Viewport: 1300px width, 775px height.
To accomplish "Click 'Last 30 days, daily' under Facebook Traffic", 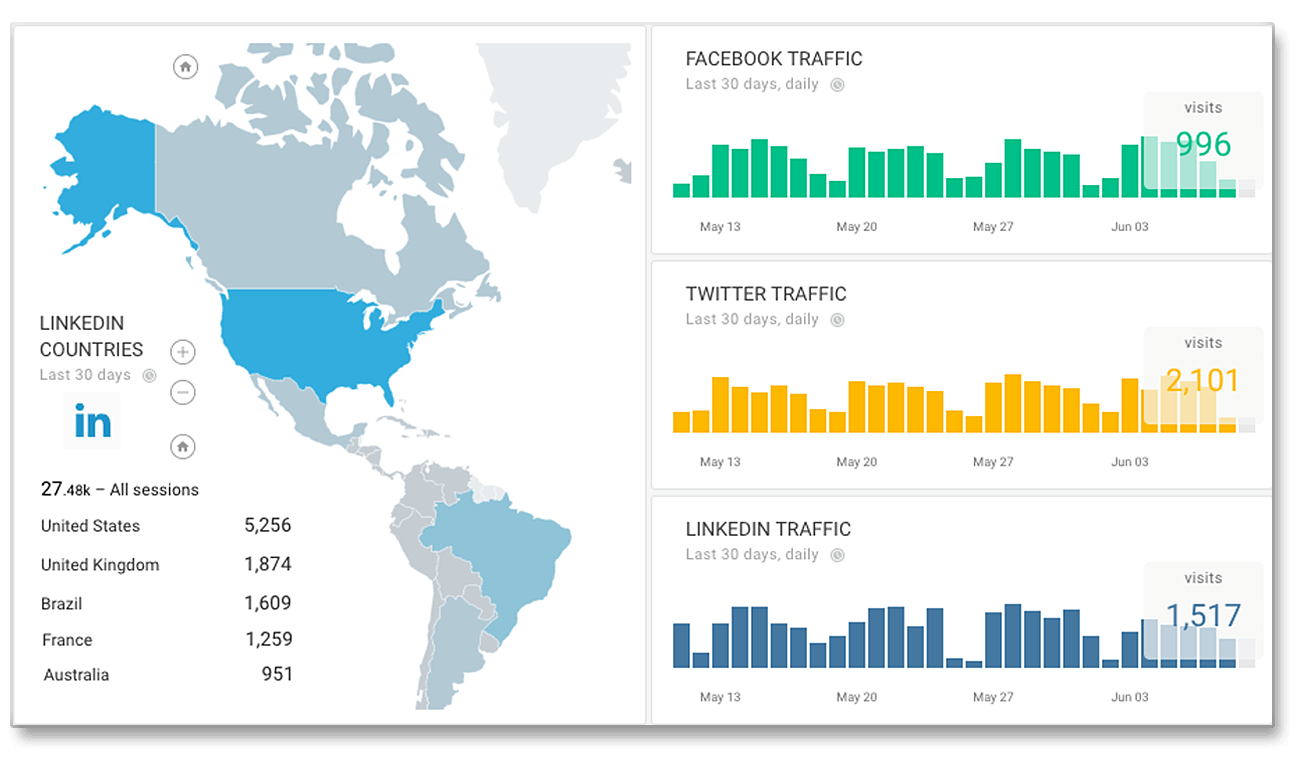I will [x=752, y=84].
